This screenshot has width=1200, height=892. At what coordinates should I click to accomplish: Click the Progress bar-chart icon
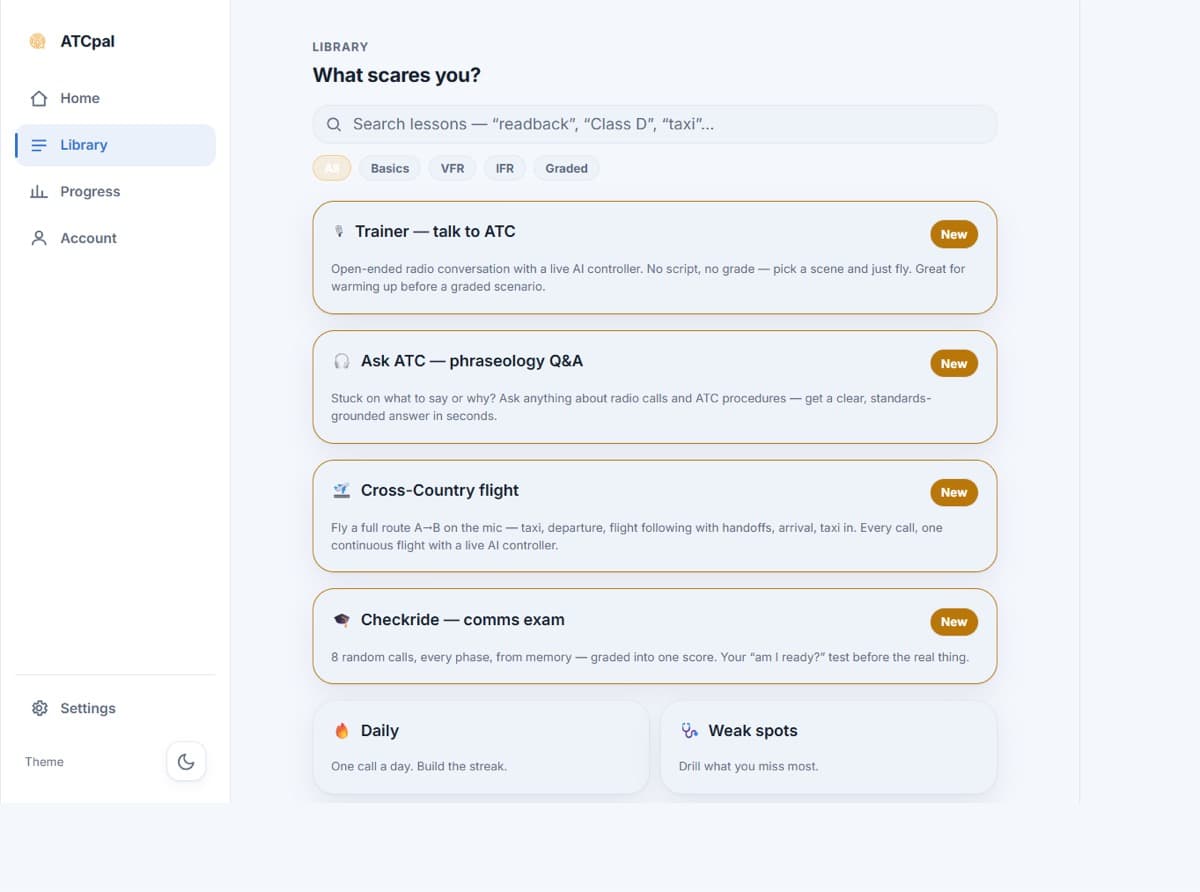tap(39, 191)
